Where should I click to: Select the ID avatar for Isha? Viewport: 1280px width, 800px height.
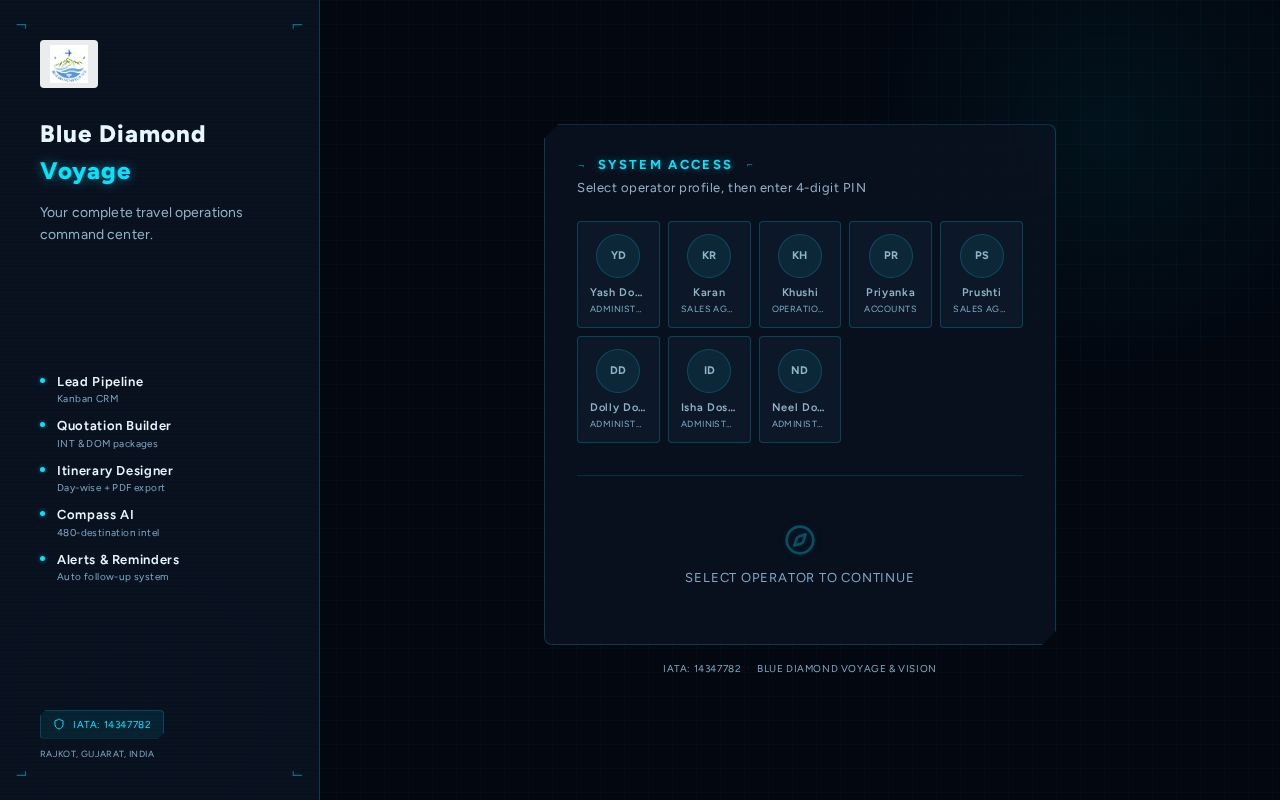click(709, 371)
